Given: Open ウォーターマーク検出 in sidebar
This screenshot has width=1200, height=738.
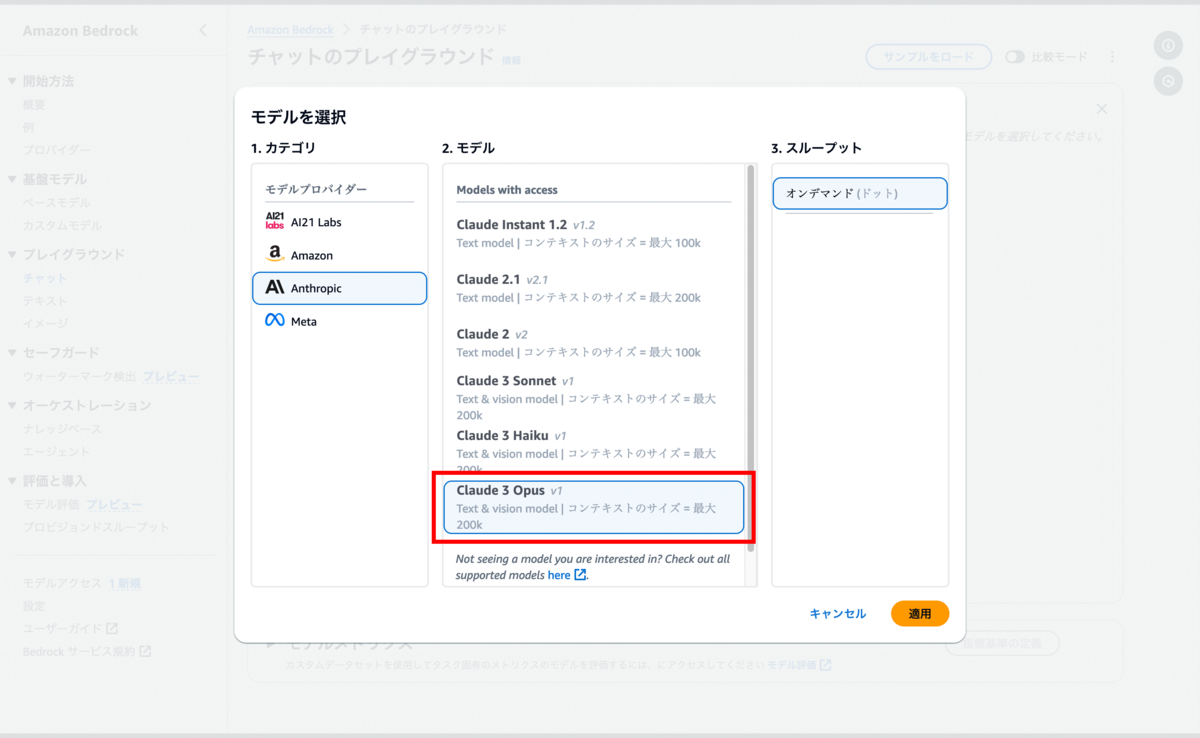Looking at the screenshot, I should (80, 377).
